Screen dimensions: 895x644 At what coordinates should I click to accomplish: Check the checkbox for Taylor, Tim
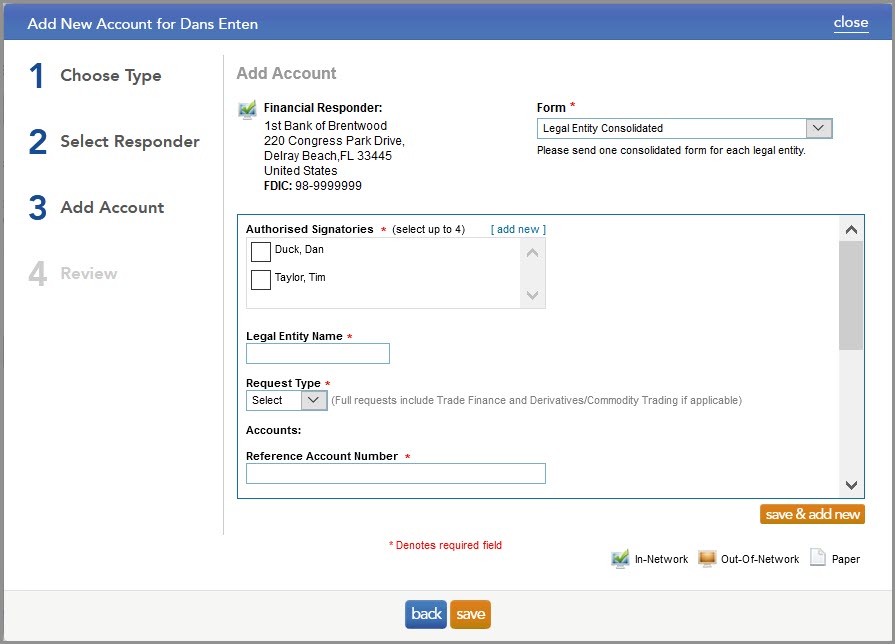click(260, 277)
